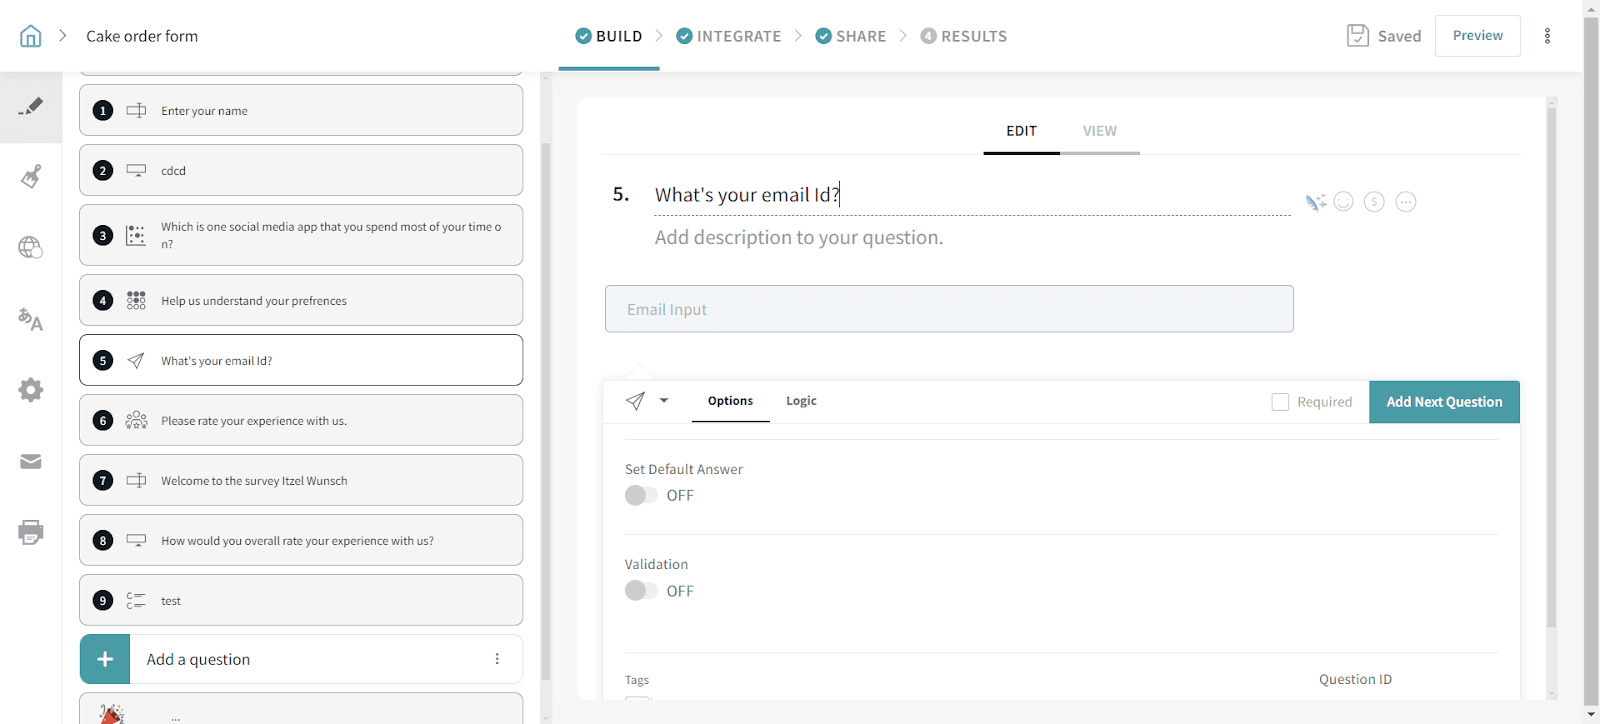Click the Add Next Question button

(1444, 402)
